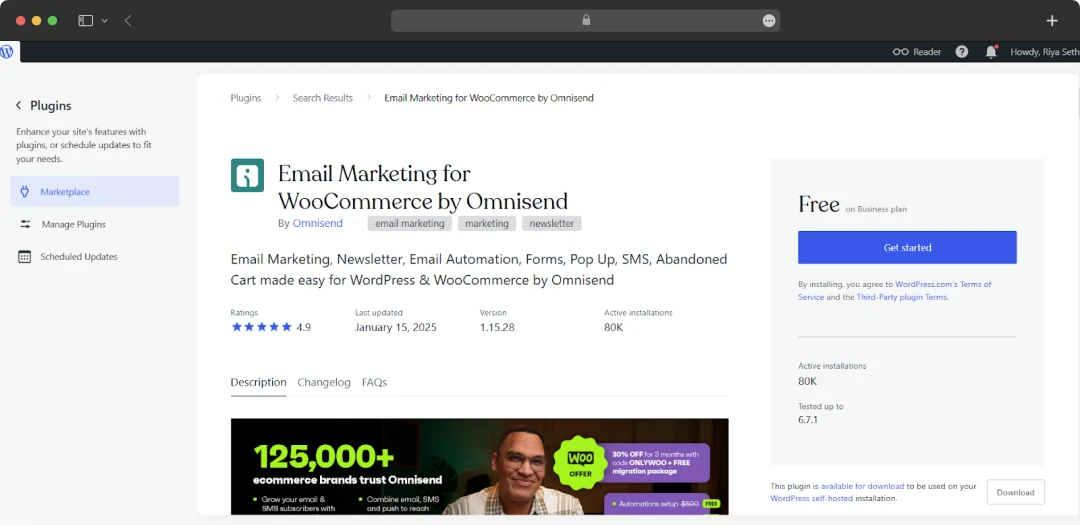Screen dimensions: 1080x525
Task: Click the email marketing tag
Action: (x=410, y=223)
